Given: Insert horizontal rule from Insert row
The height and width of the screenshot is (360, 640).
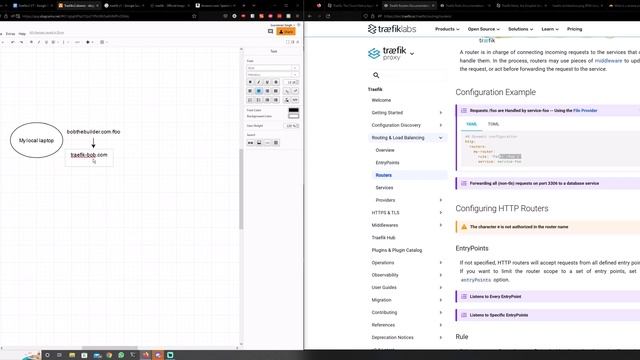Looking at the screenshot, I should click(x=267, y=142).
